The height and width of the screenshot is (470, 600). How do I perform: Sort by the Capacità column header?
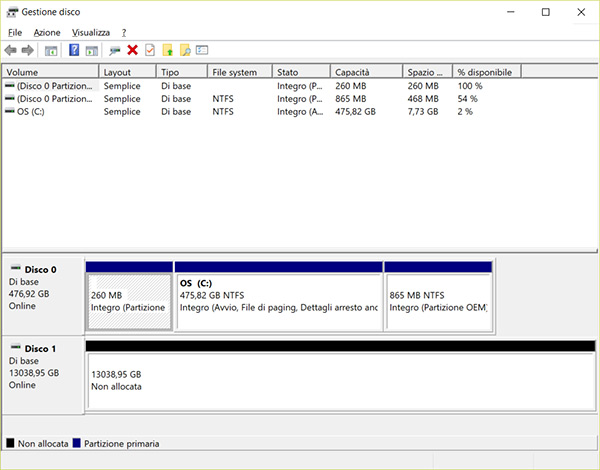[367, 72]
